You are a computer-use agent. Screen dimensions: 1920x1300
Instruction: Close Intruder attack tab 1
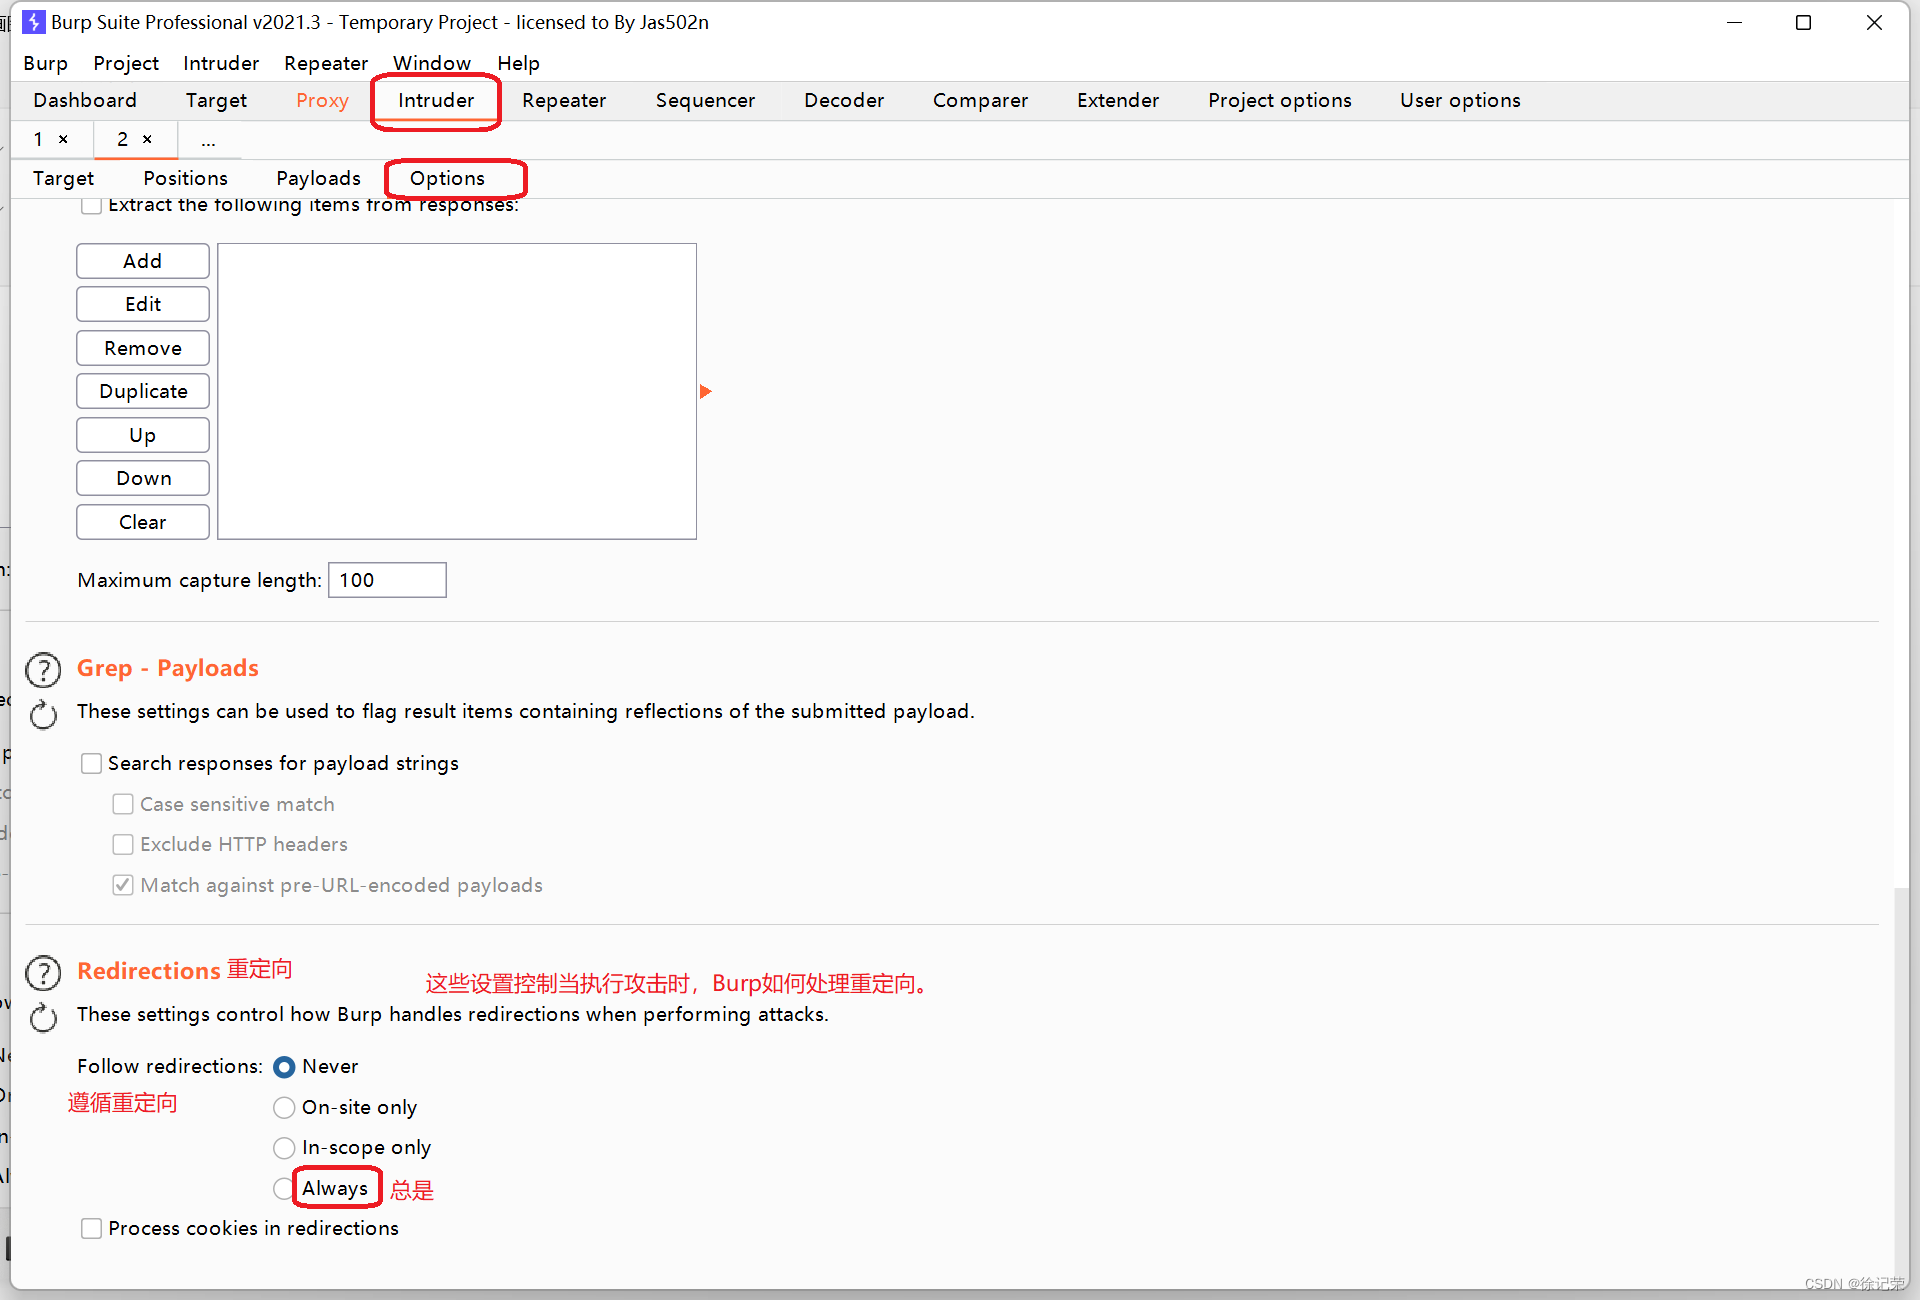pos(63,139)
